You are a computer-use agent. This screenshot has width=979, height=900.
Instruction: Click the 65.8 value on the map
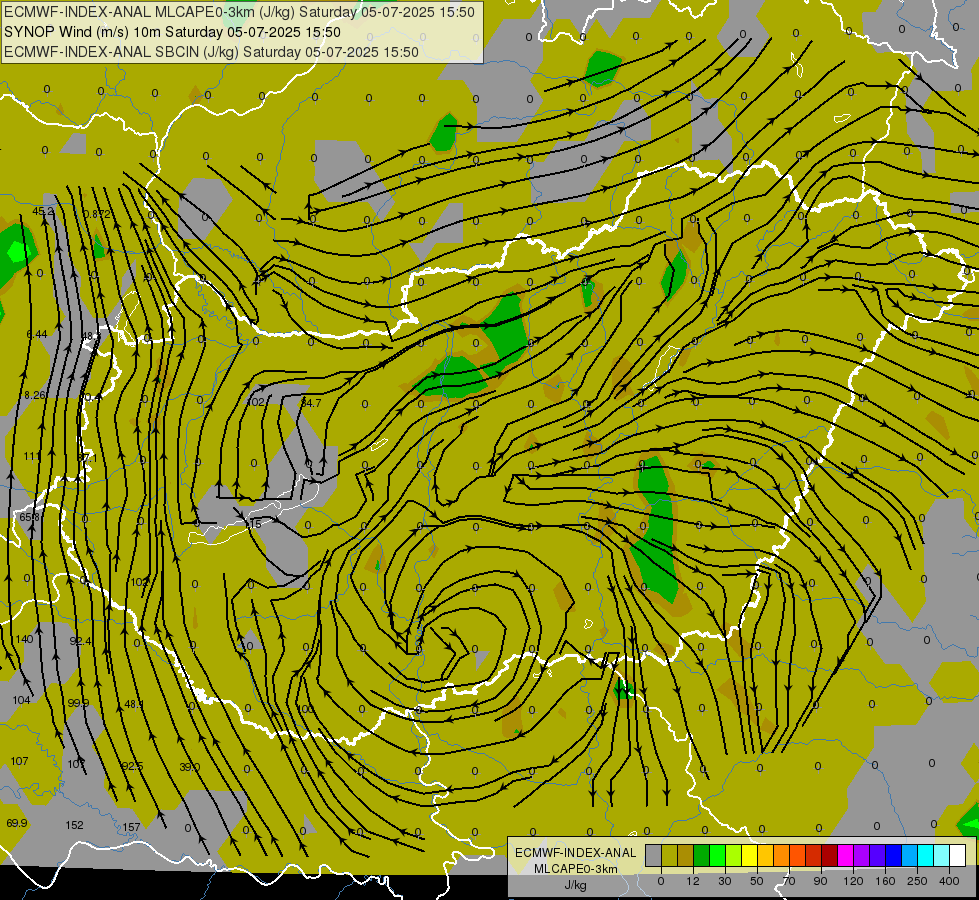(29, 517)
